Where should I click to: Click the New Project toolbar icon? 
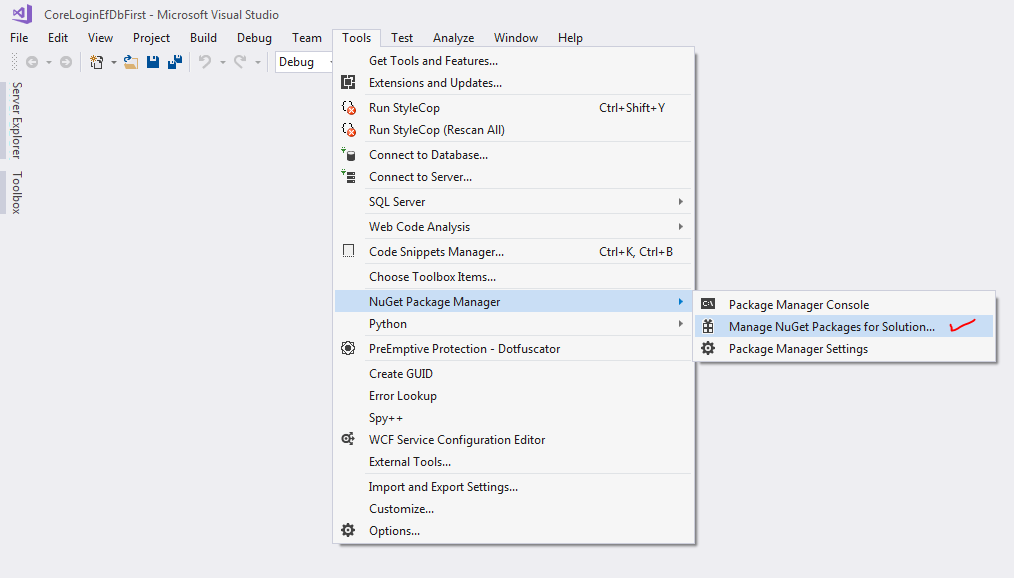coord(97,62)
